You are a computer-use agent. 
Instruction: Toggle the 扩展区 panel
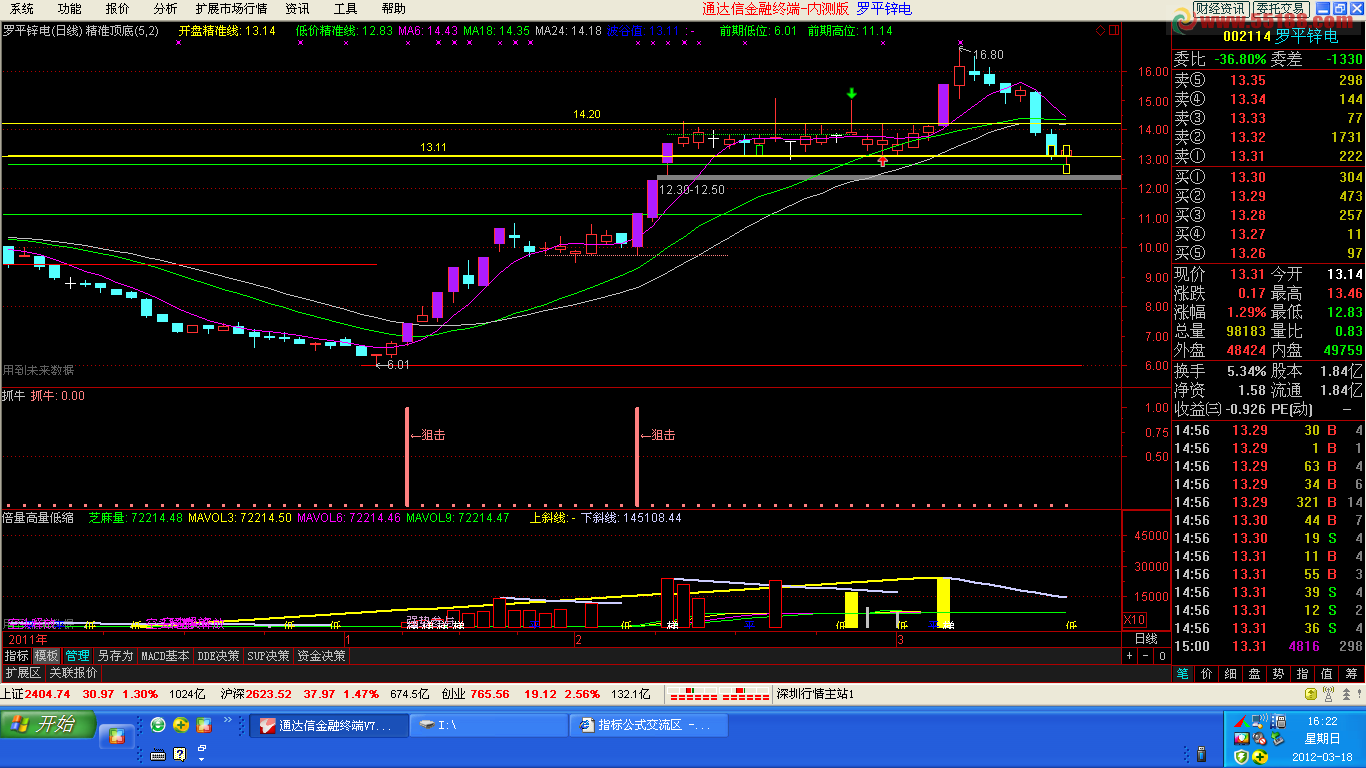coord(22,673)
